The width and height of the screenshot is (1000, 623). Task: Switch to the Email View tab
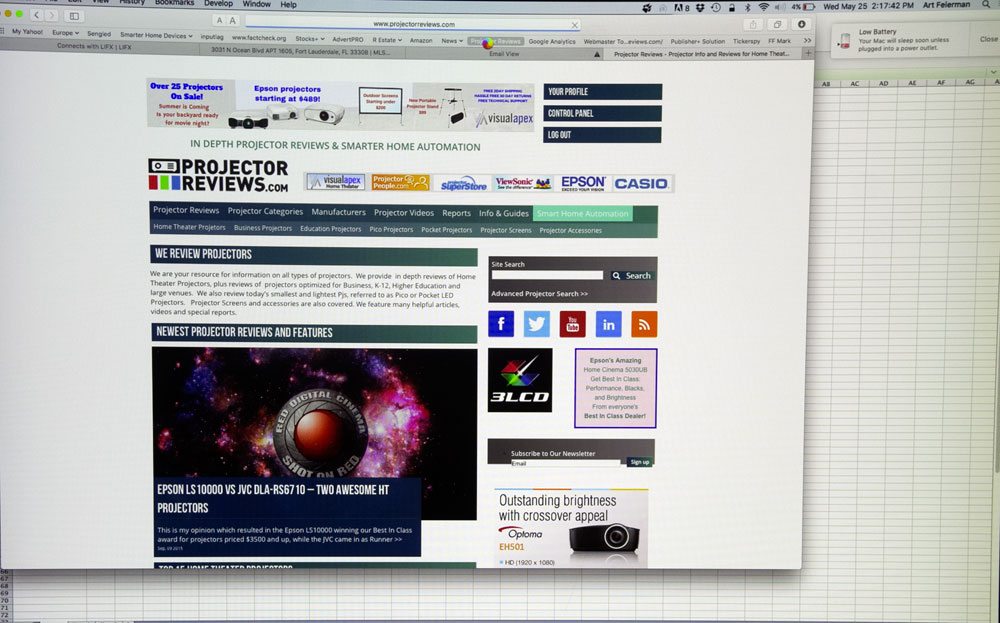504,54
